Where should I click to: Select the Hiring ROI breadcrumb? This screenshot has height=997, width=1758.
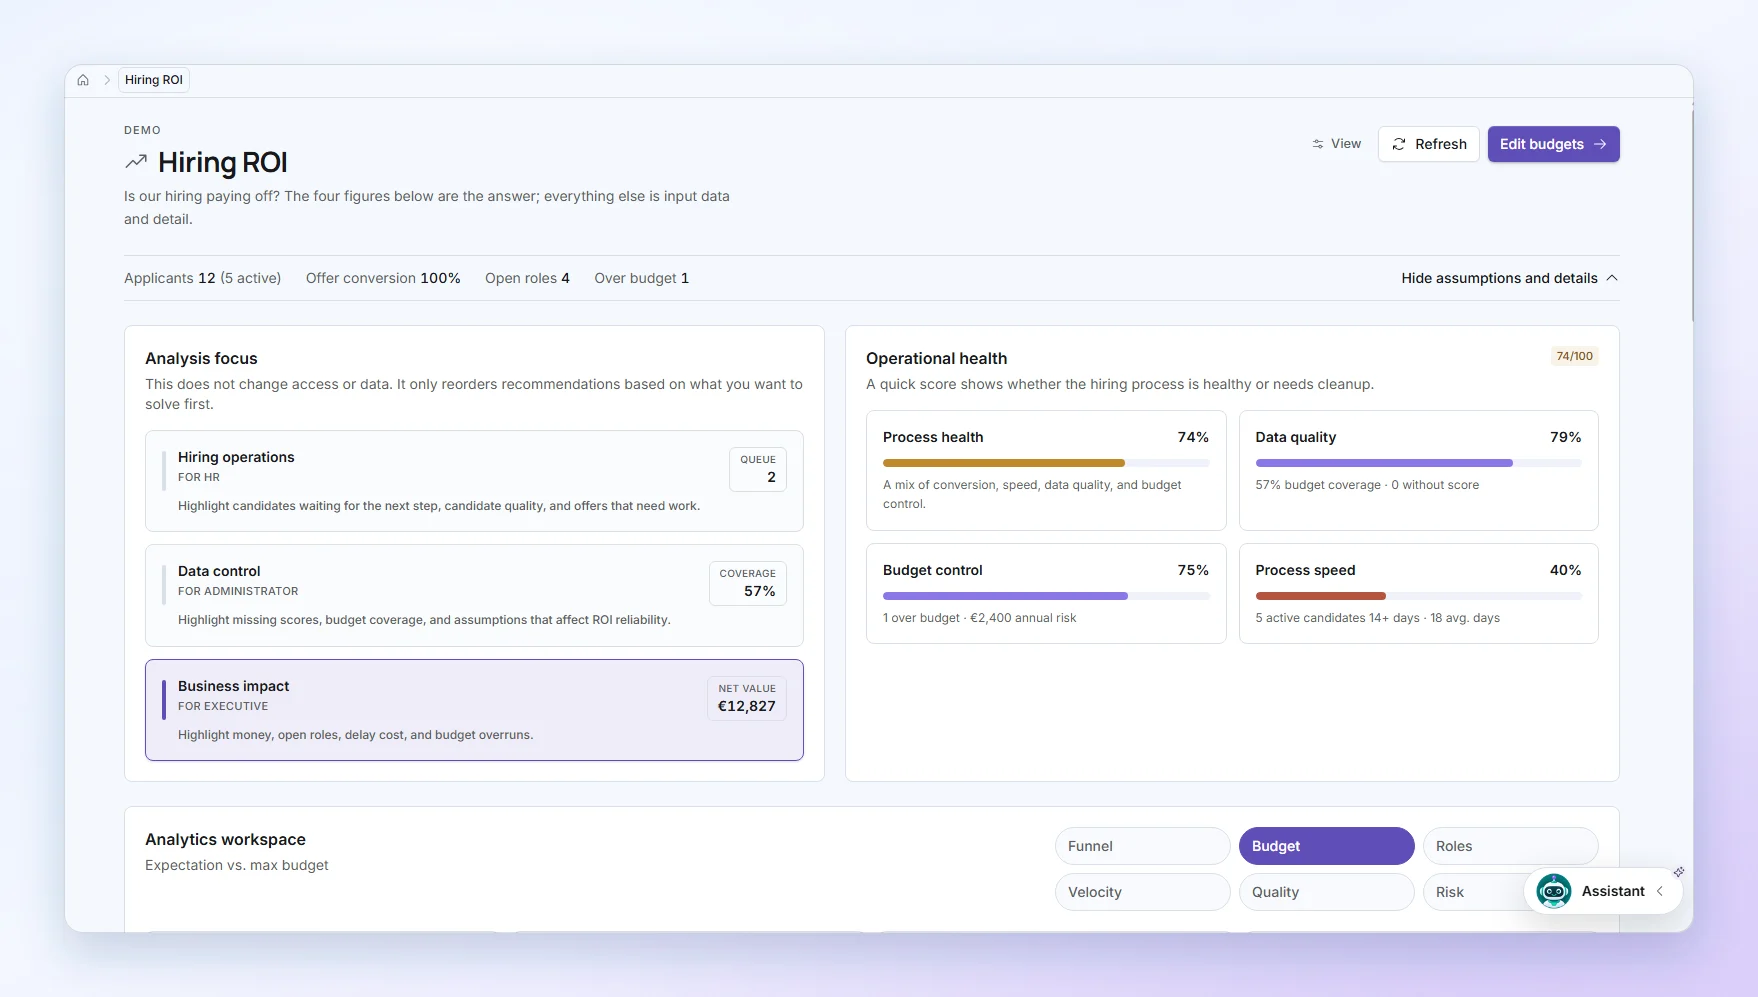tap(154, 80)
